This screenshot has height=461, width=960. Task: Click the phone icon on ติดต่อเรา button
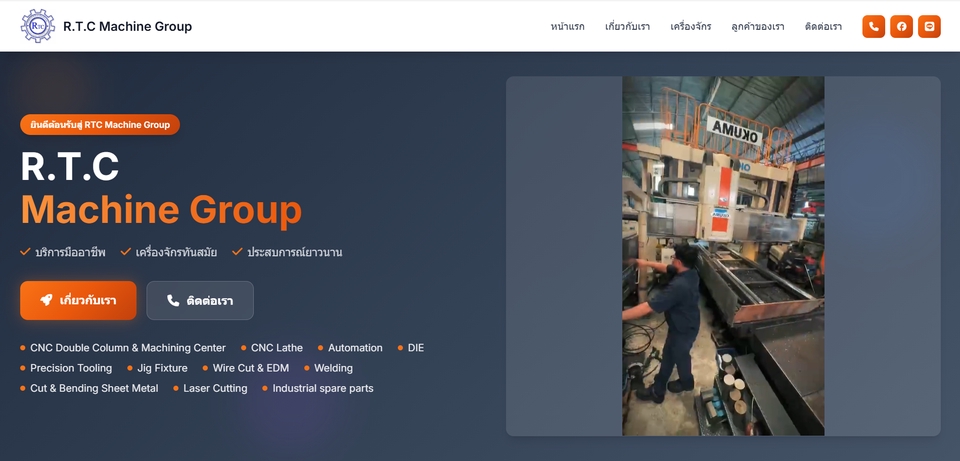[173, 301]
